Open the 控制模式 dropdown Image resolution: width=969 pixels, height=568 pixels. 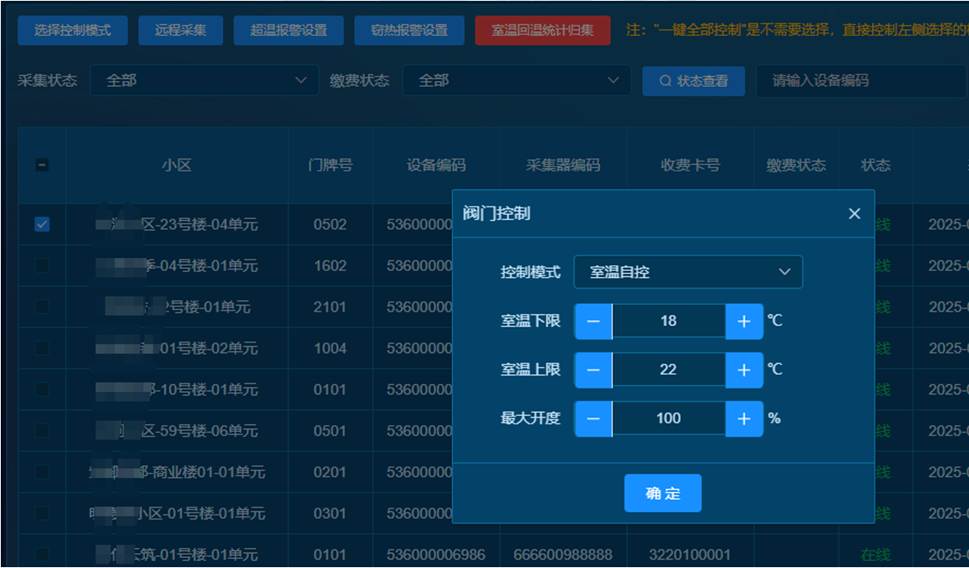coord(687,271)
